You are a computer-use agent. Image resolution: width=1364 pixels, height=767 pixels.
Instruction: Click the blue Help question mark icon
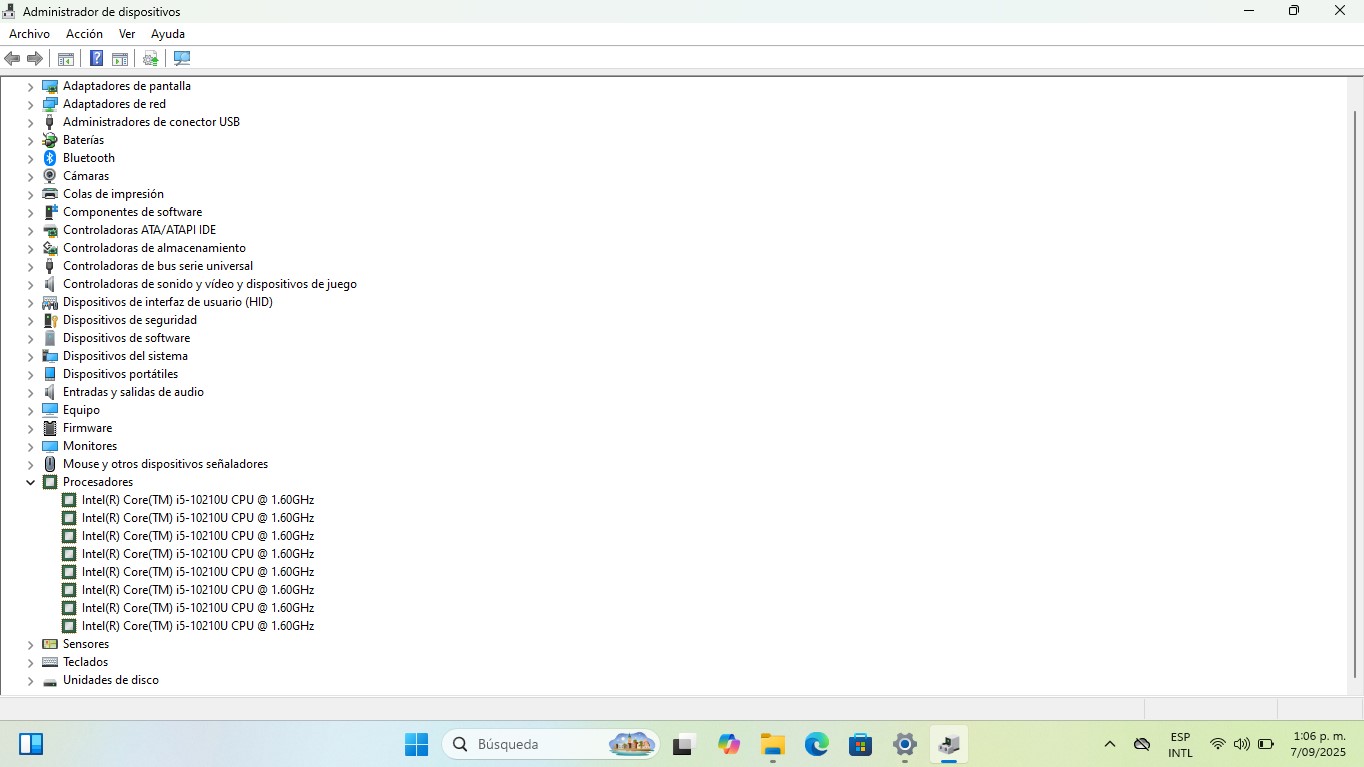(96, 59)
